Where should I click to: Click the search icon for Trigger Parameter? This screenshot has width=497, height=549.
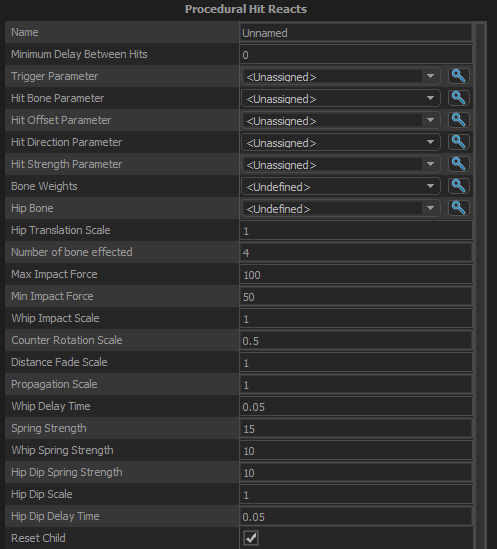tap(458, 76)
